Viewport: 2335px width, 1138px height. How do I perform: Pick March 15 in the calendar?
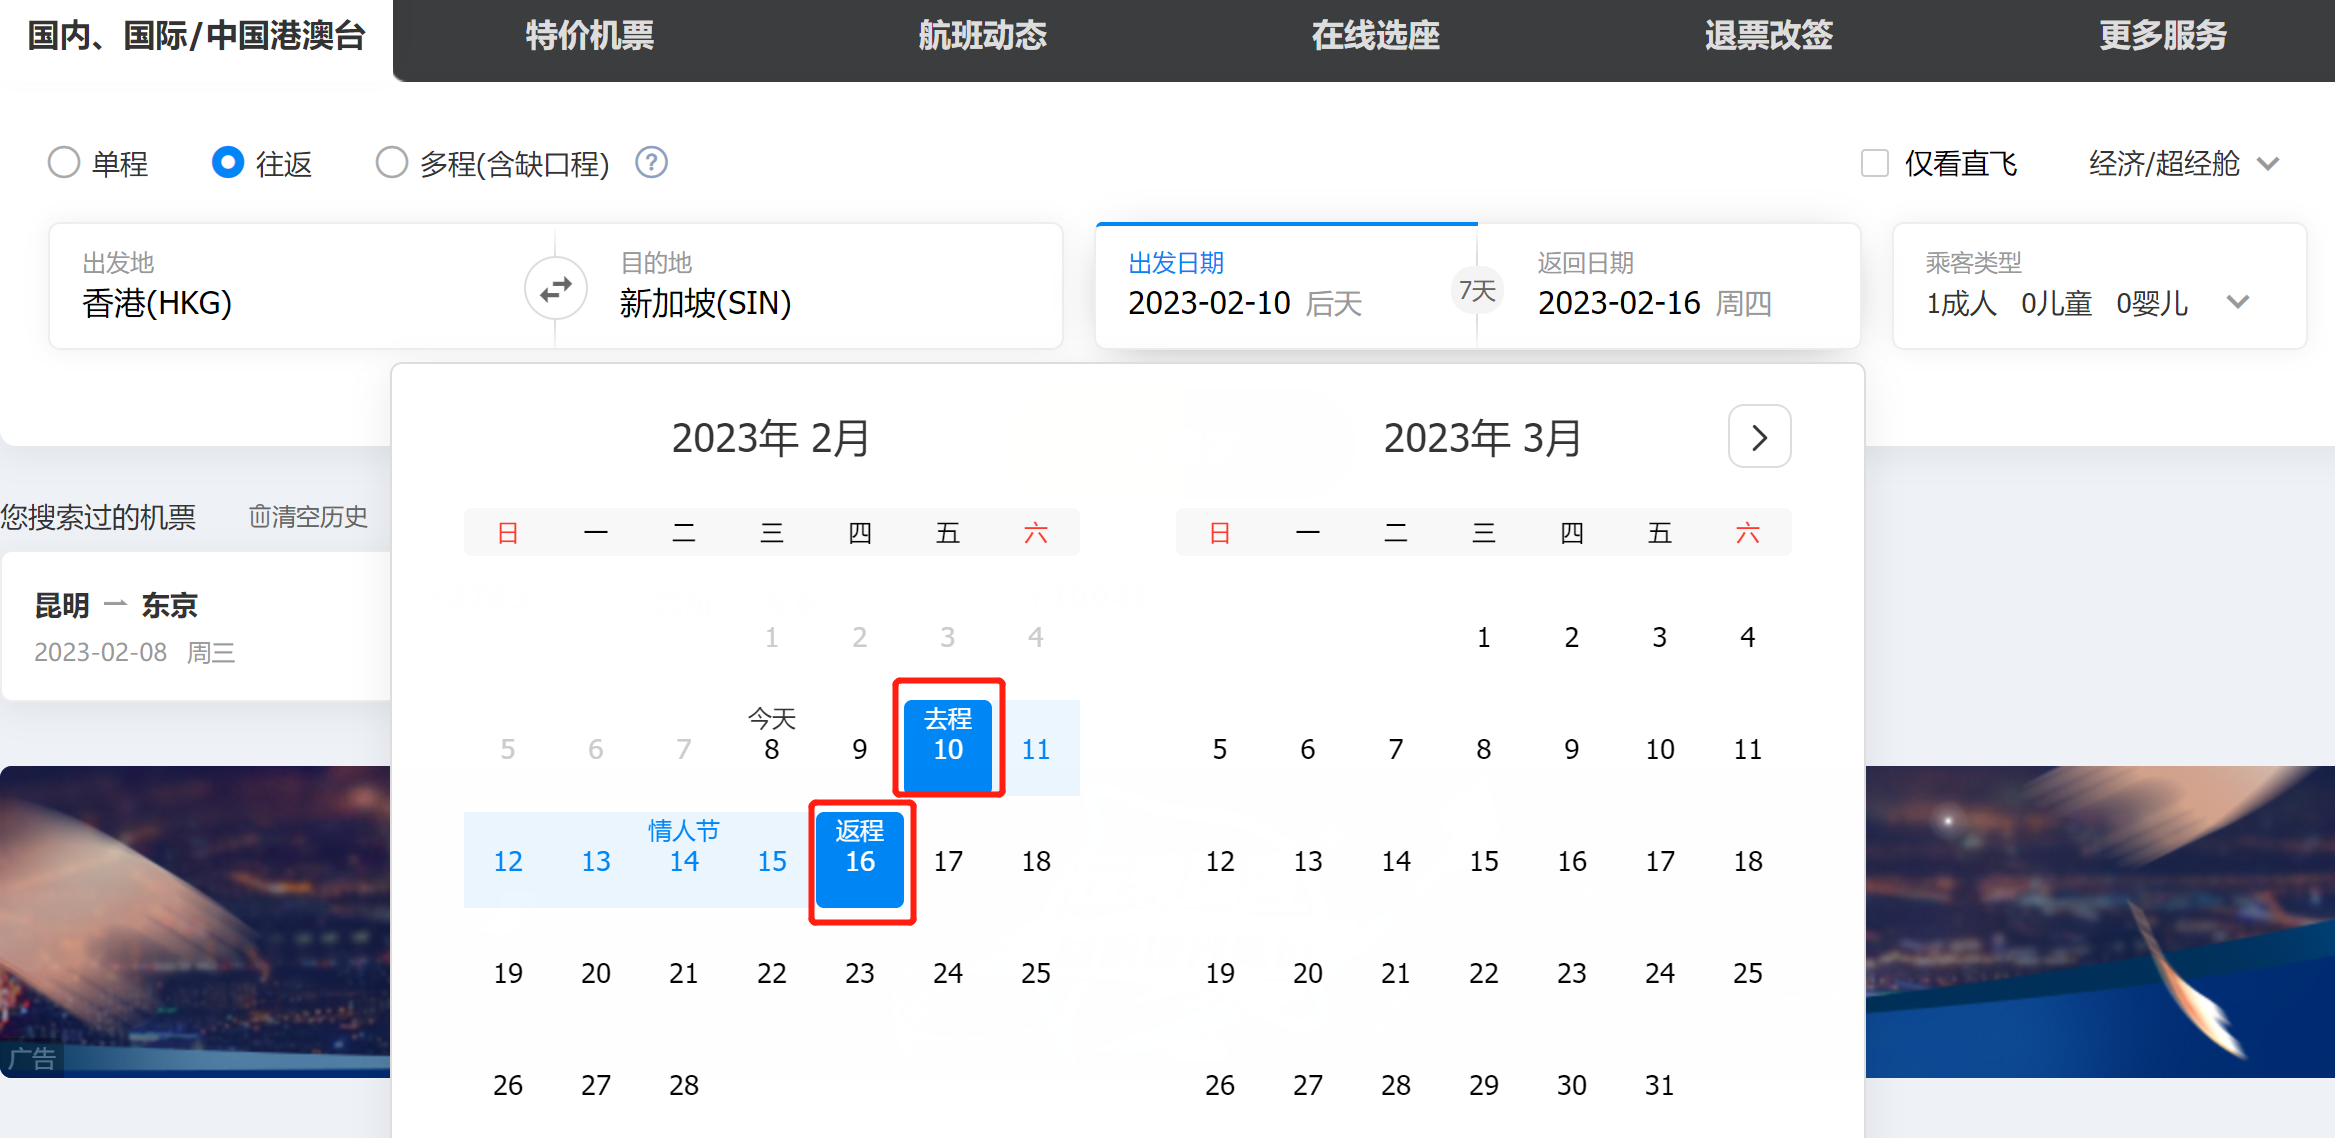coord(1483,861)
